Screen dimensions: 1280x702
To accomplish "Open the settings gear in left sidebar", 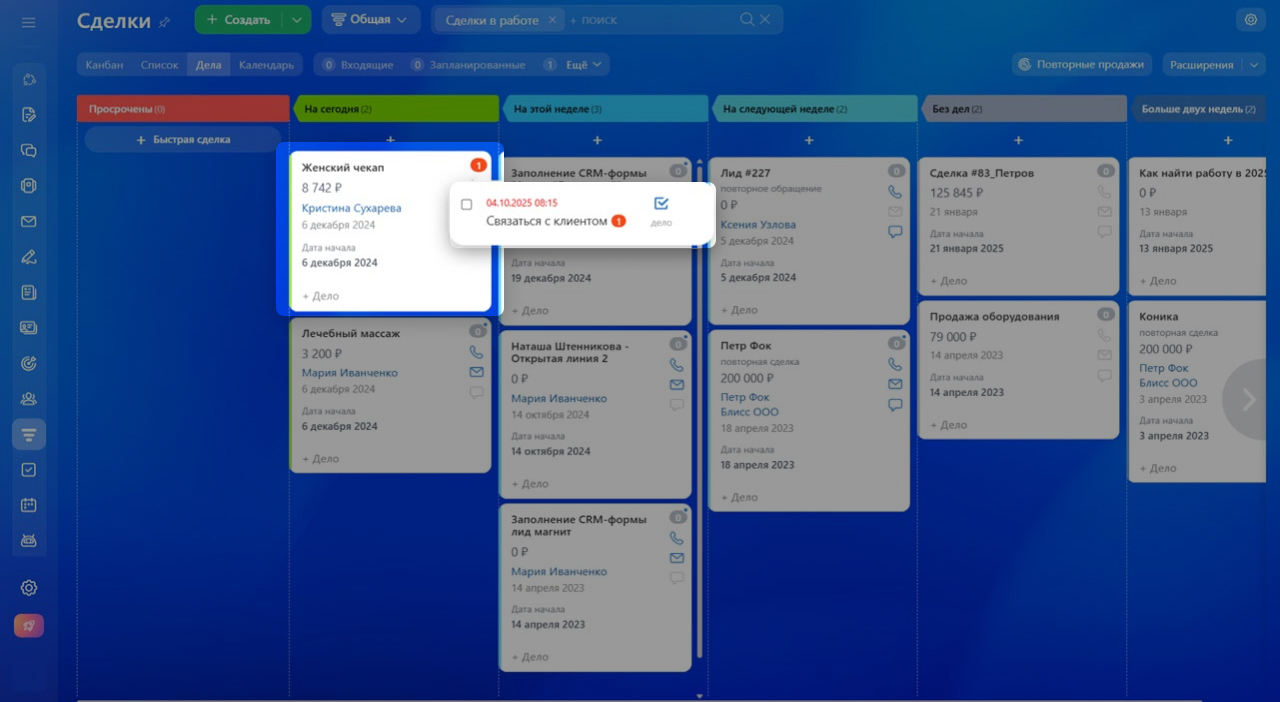I will (x=29, y=588).
